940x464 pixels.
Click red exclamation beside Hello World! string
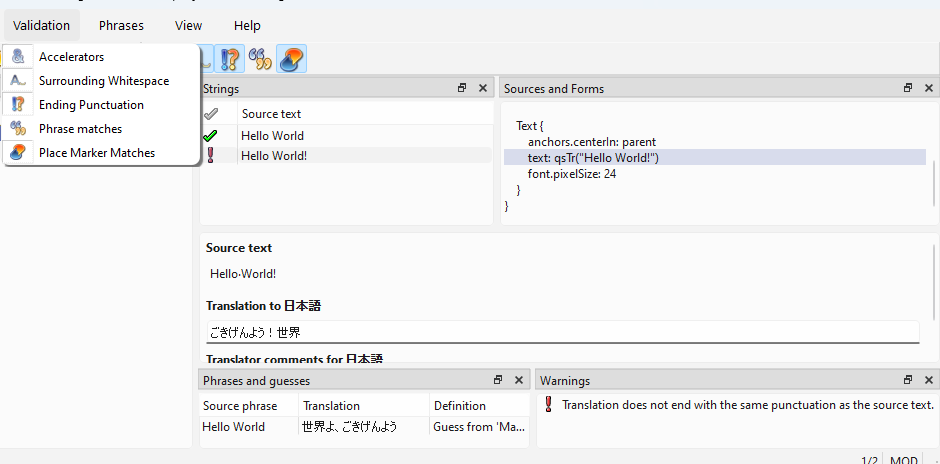tap(210, 155)
